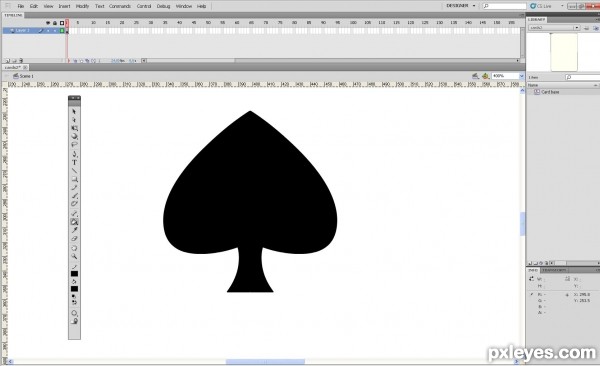
Task: Select the Lasso tool
Action: [74, 145]
